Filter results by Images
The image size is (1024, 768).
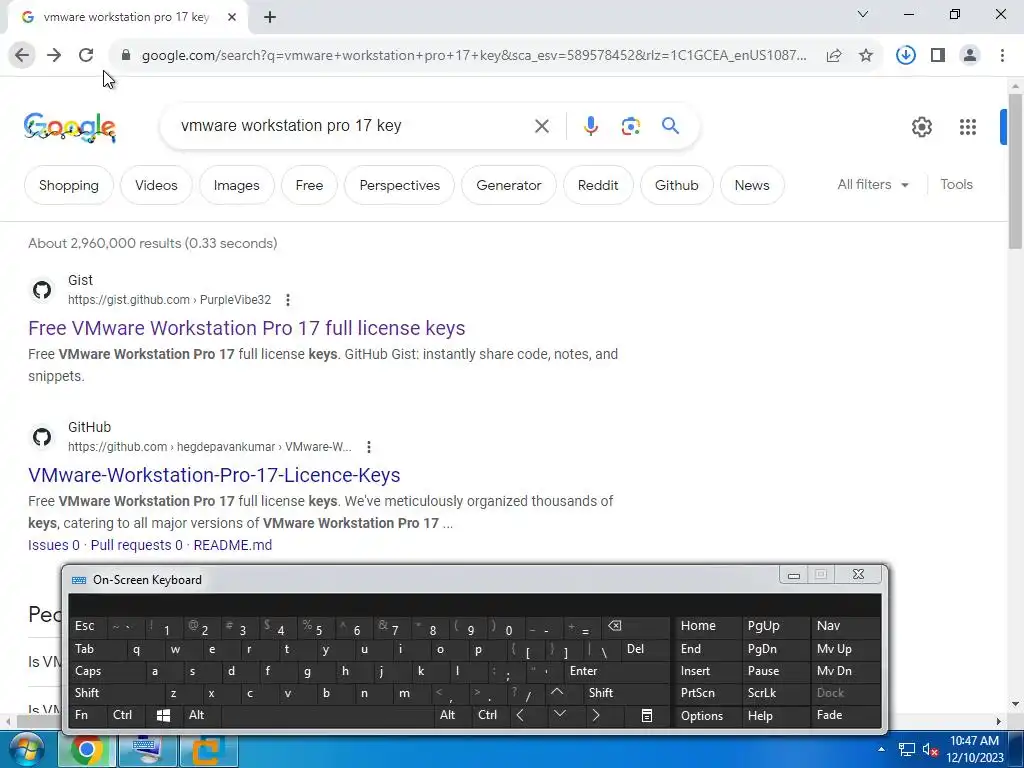click(x=236, y=185)
